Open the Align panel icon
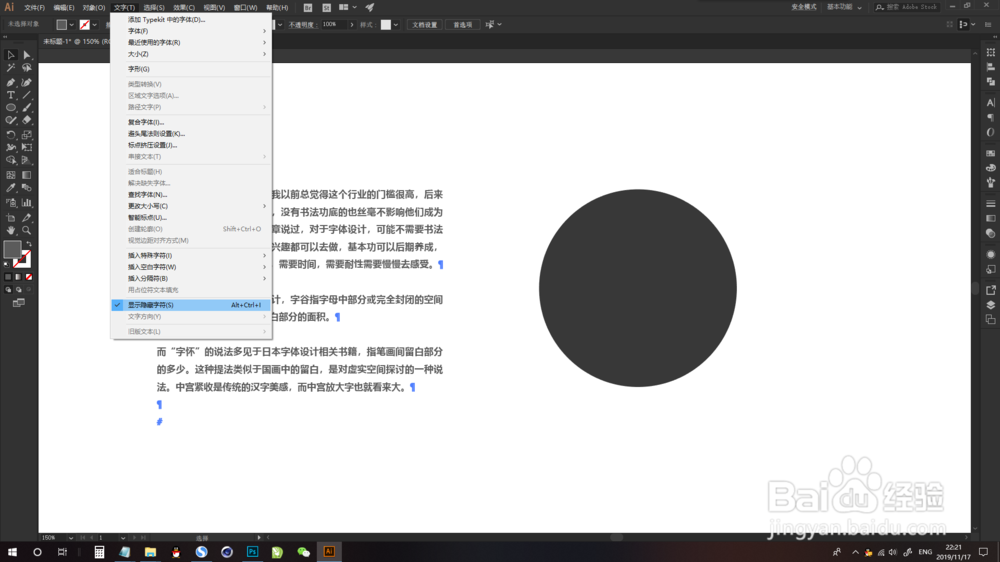Viewport: 1000px width, 562px height. point(990,67)
